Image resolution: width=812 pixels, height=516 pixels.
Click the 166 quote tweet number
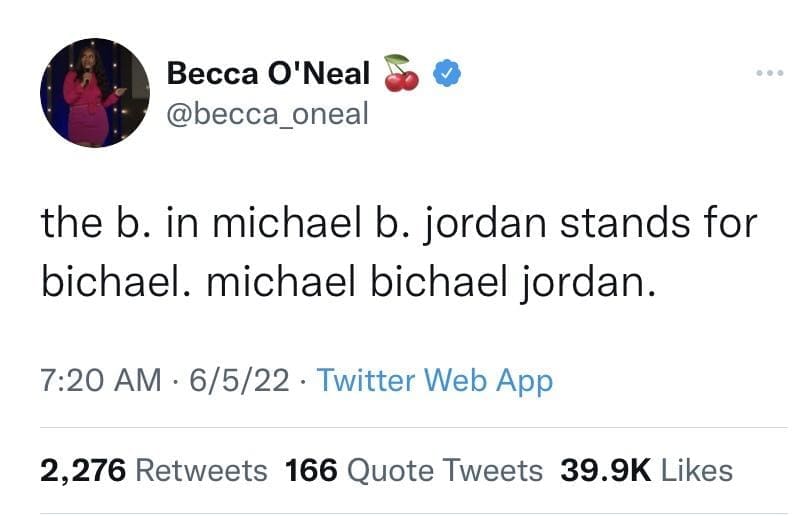[309, 469]
